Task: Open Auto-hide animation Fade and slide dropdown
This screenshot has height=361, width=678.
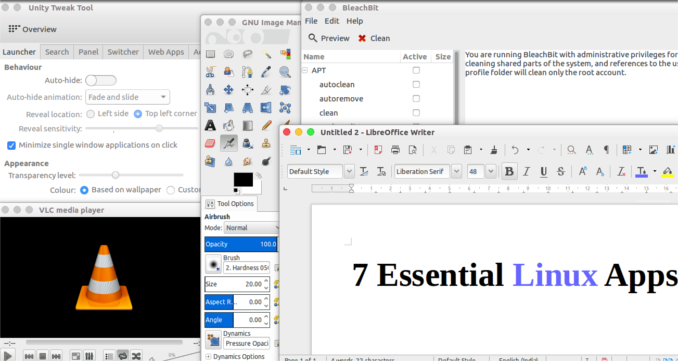Action: pyautogui.click(x=128, y=97)
